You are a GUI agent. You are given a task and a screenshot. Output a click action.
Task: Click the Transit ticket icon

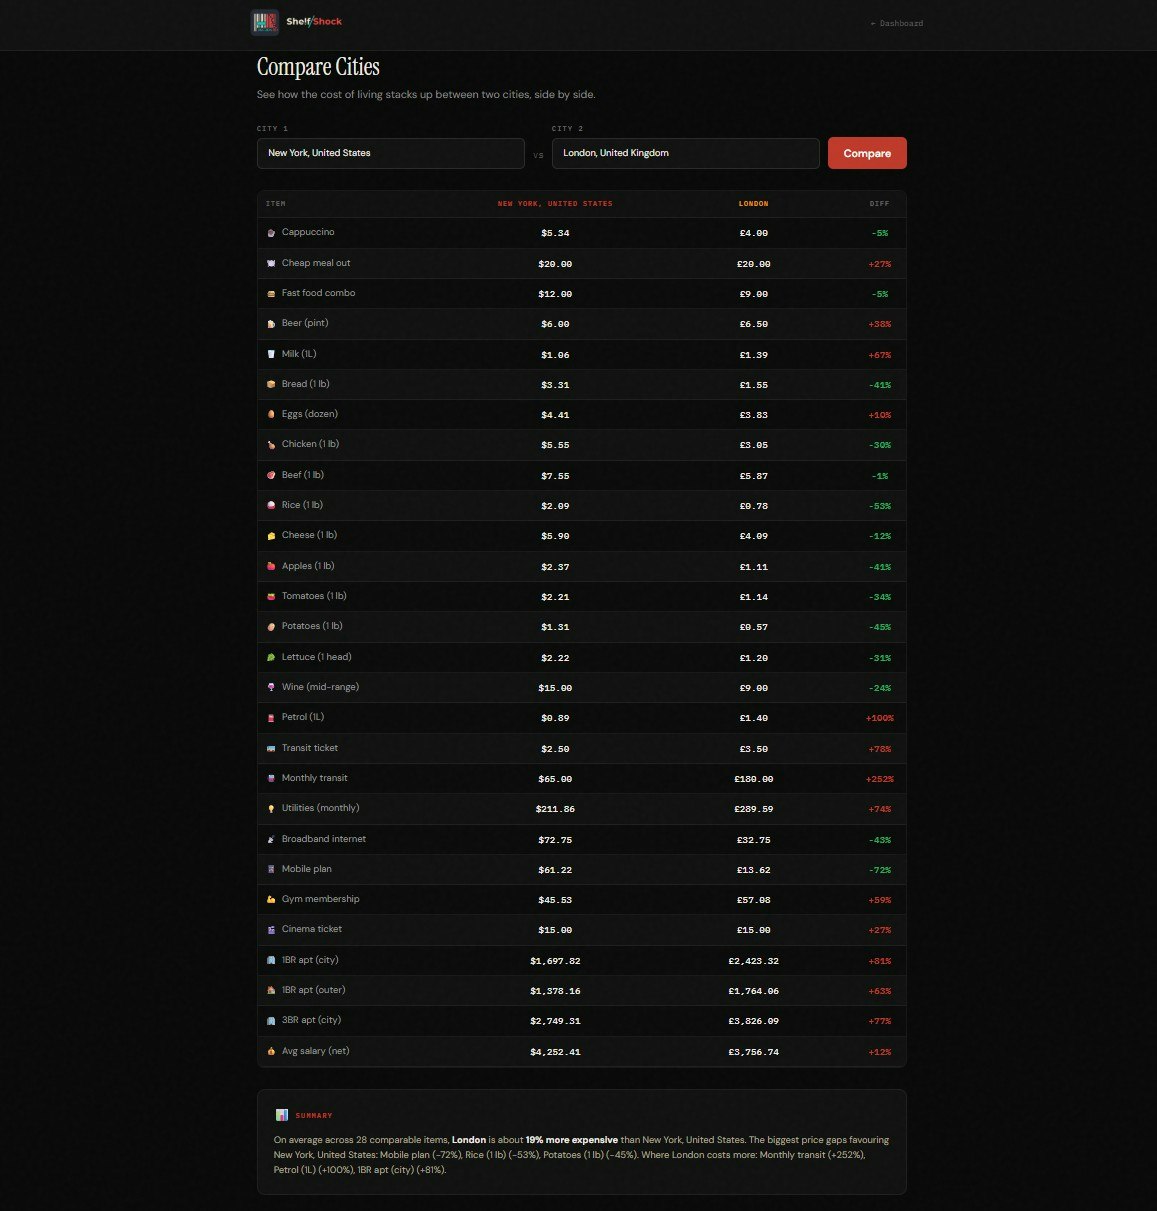point(271,748)
